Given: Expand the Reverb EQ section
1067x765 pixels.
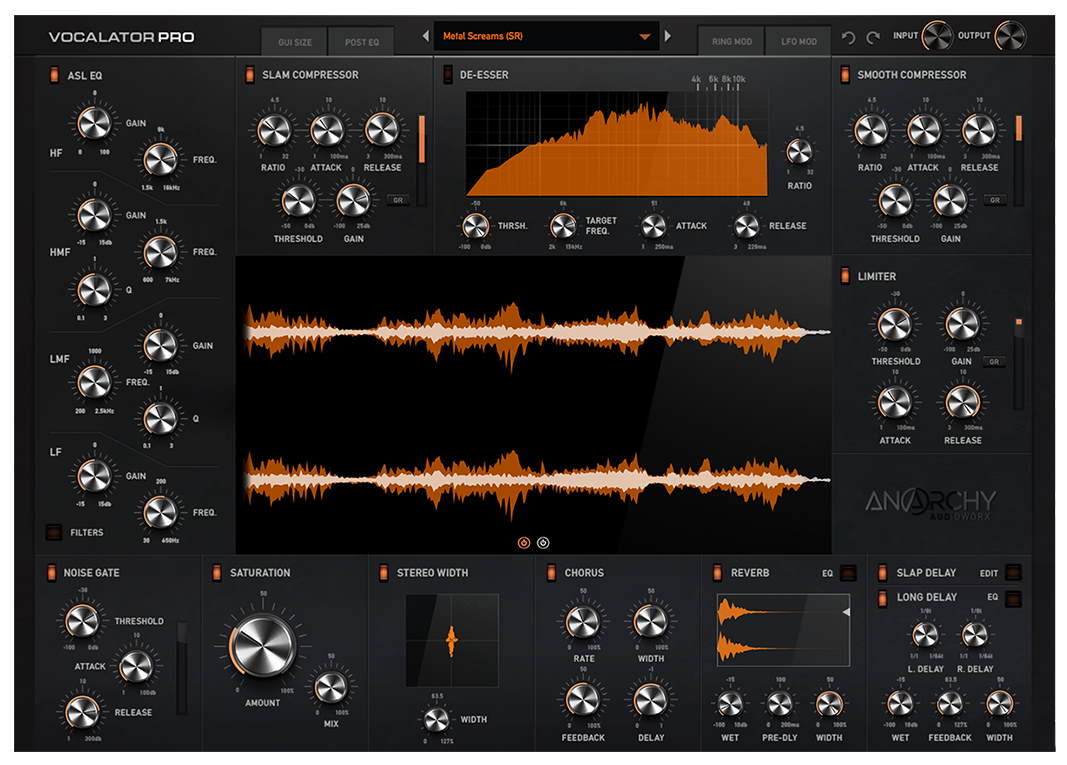Looking at the screenshot, I should pos(847,573).
